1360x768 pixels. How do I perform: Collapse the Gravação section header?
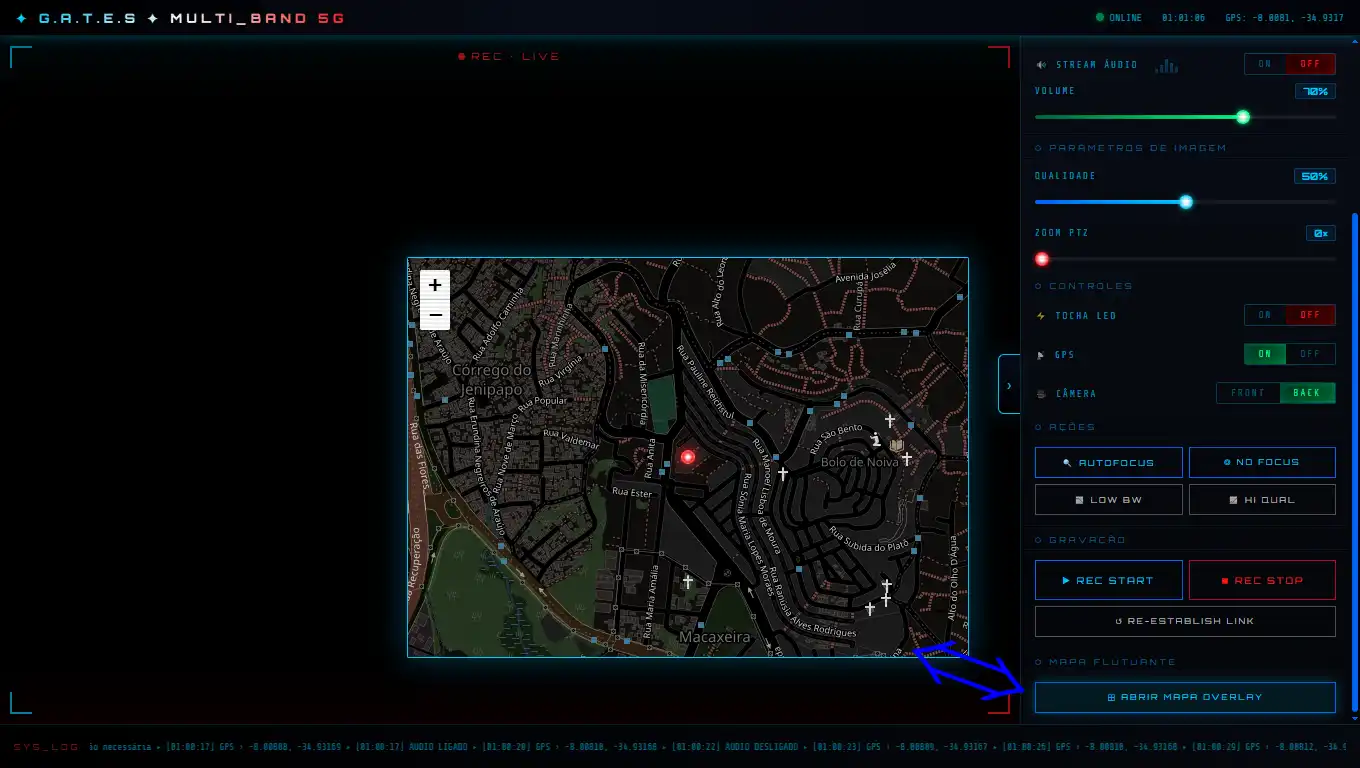pos(1080,540)
